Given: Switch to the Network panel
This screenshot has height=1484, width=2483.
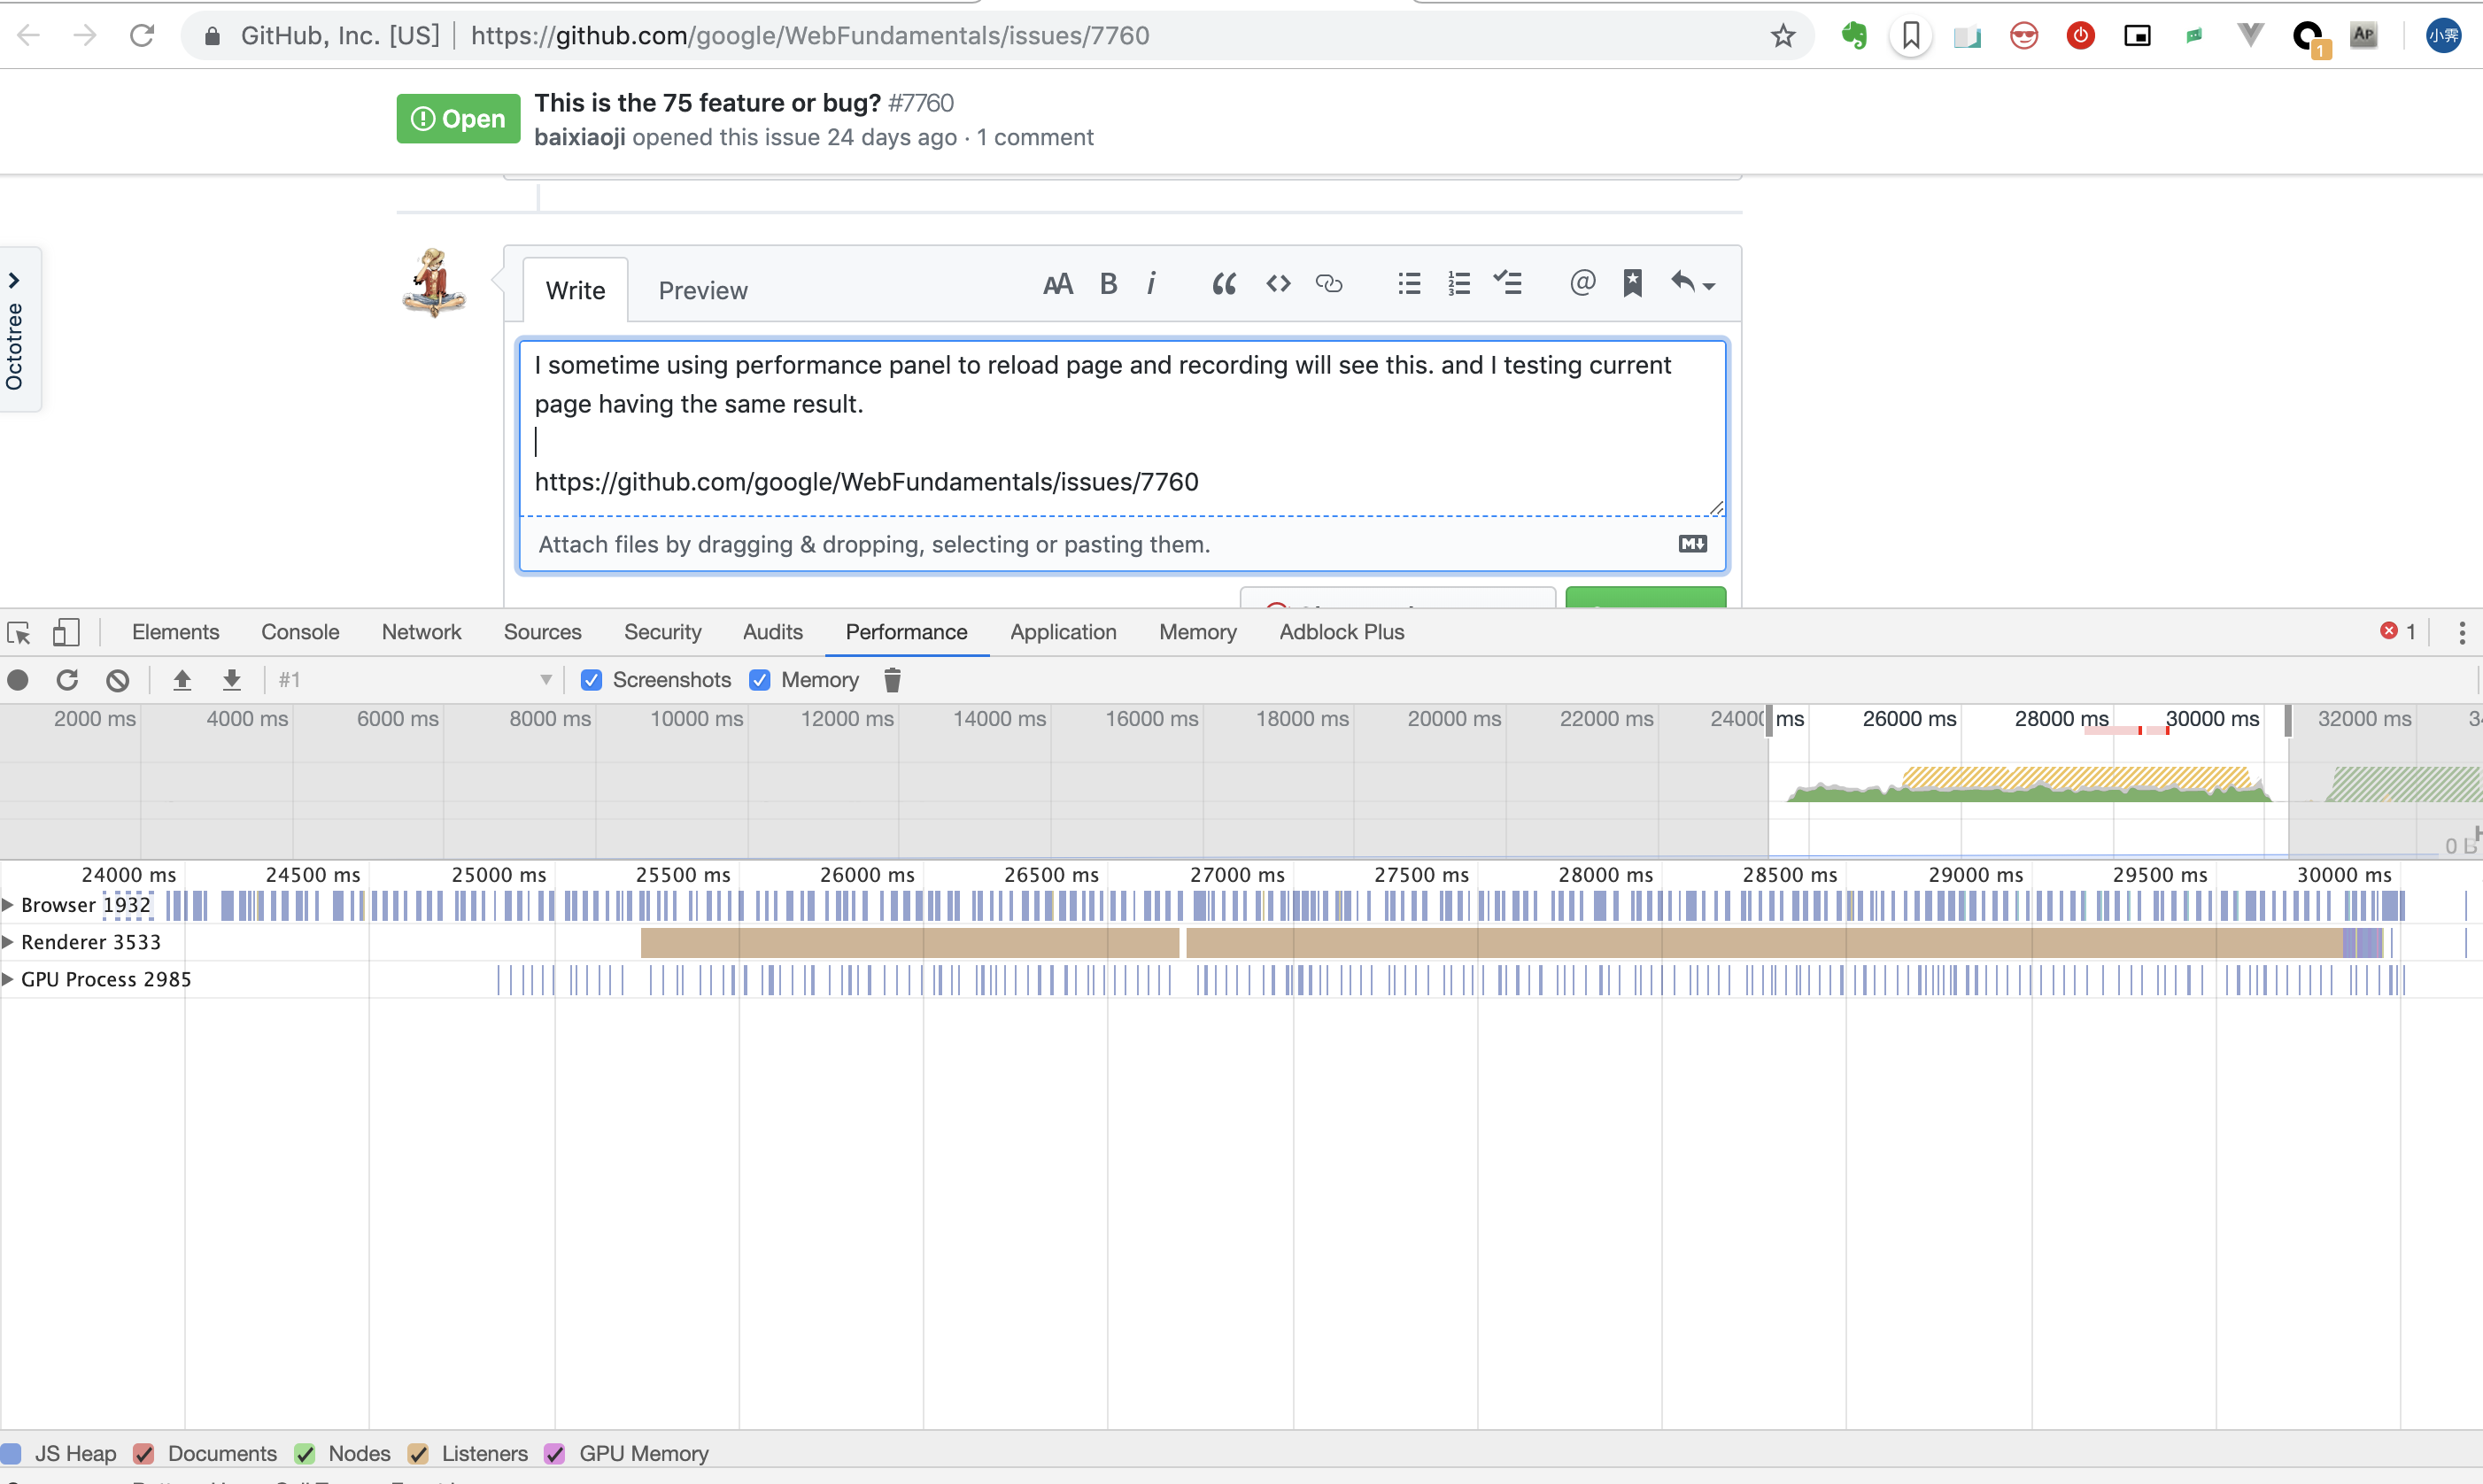Looking at the screenshot, I should 421,631.
